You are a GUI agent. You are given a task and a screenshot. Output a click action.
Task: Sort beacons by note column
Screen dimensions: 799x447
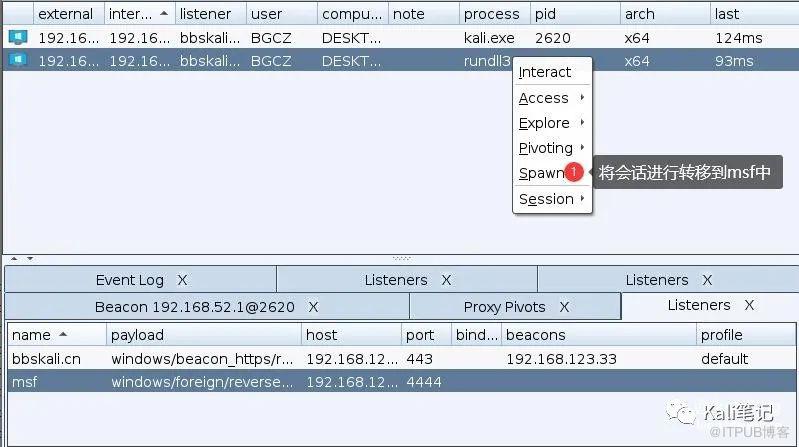point(423,14)
